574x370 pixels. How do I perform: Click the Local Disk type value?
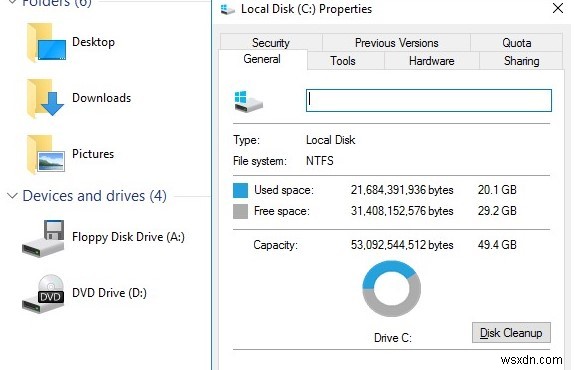[x=331, y=140]
